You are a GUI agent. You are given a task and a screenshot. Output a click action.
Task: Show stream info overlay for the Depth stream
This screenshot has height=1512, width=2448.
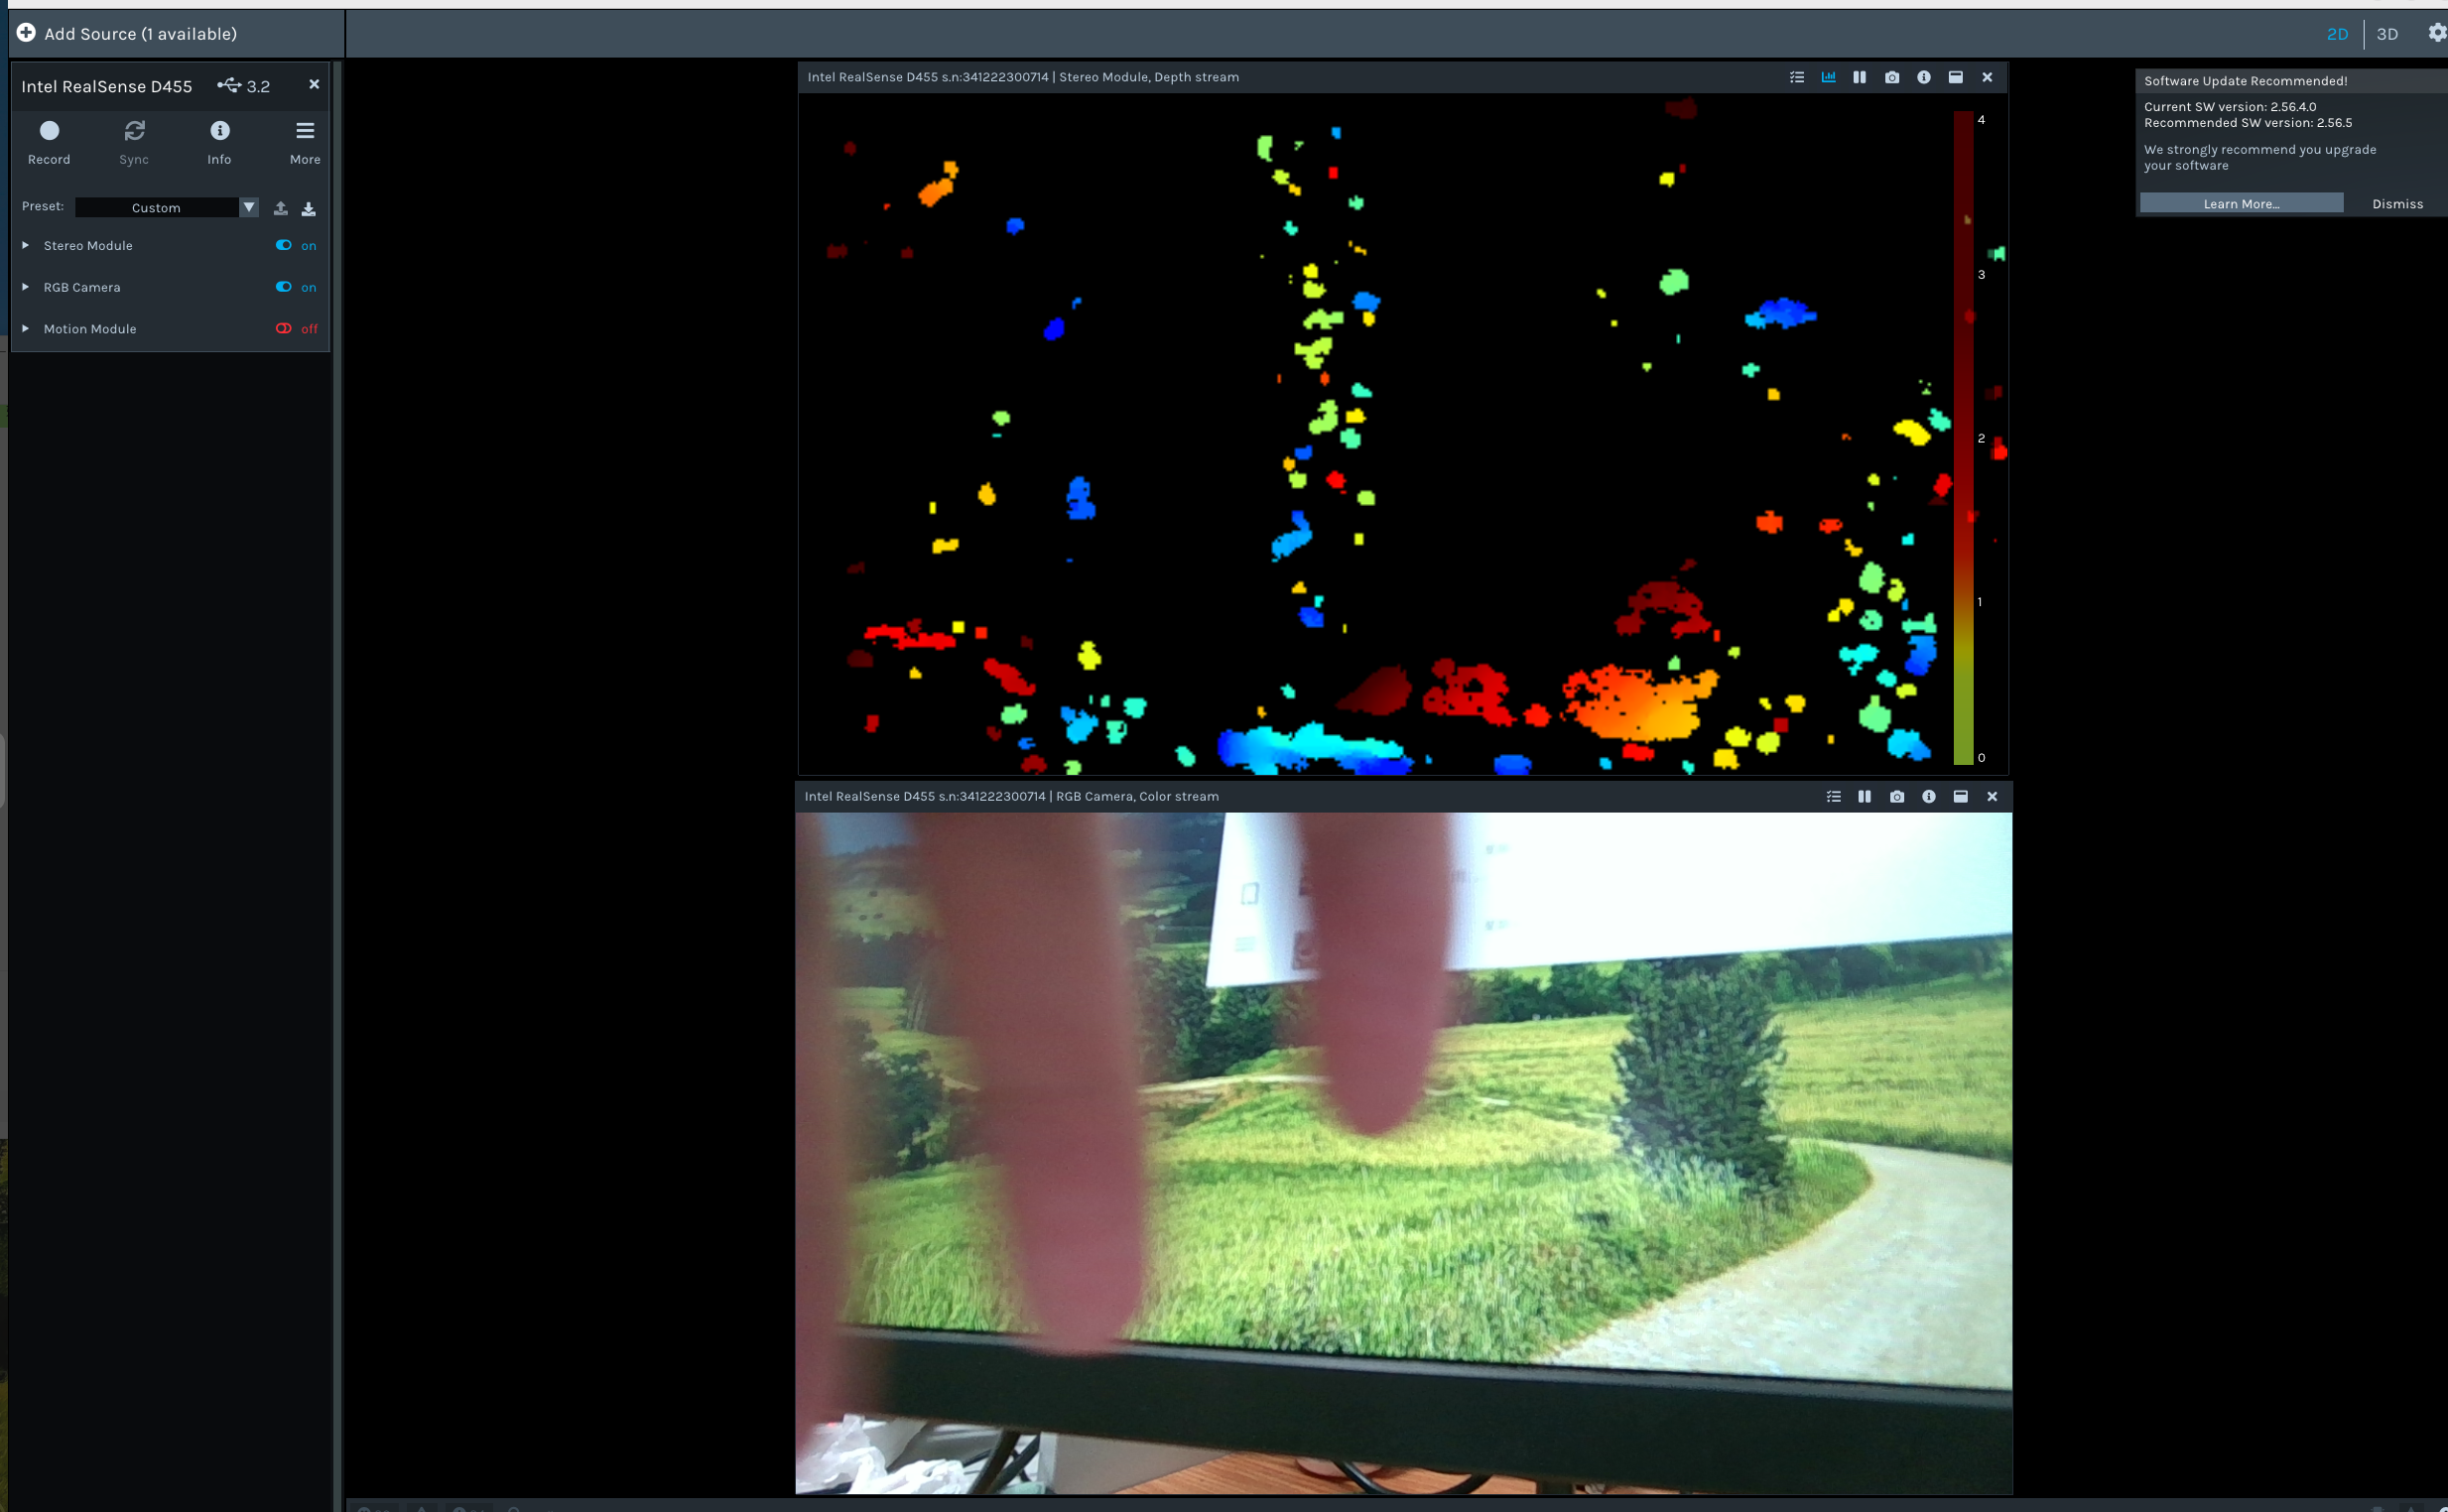(1923, 77)
